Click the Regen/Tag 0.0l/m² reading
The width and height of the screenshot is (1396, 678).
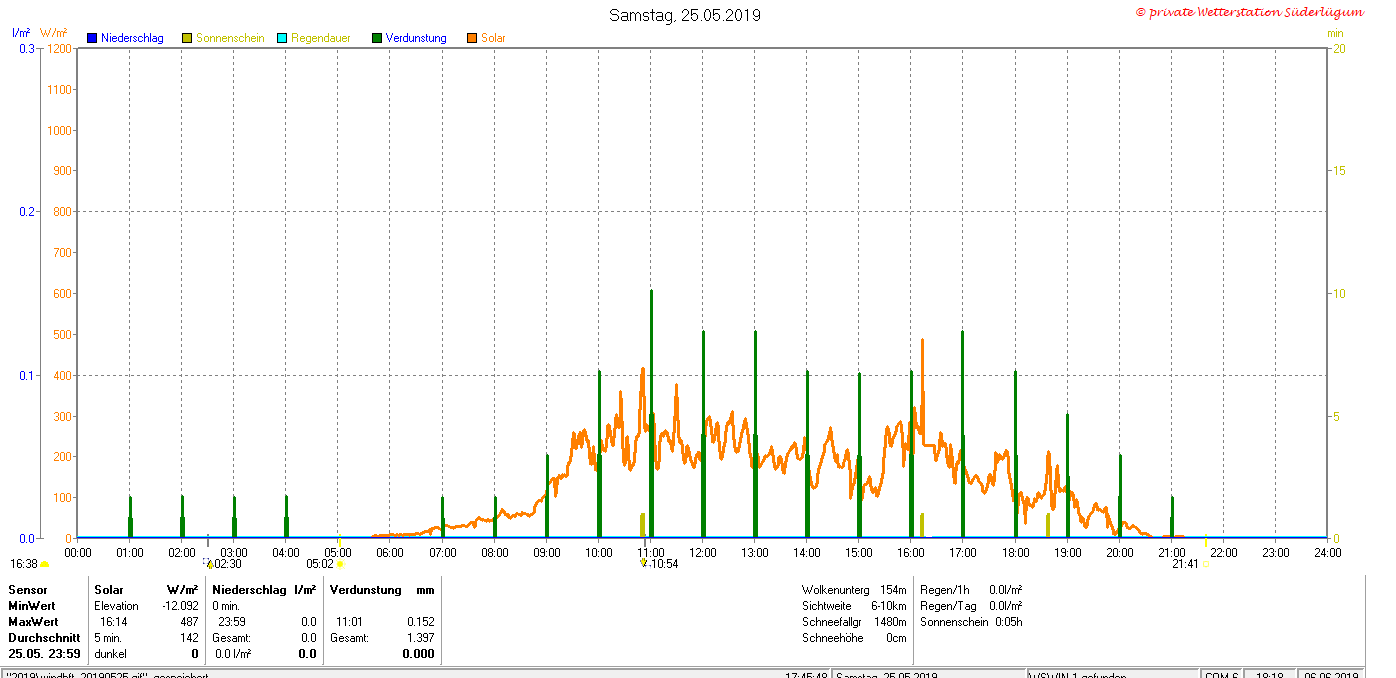point(971,606)
